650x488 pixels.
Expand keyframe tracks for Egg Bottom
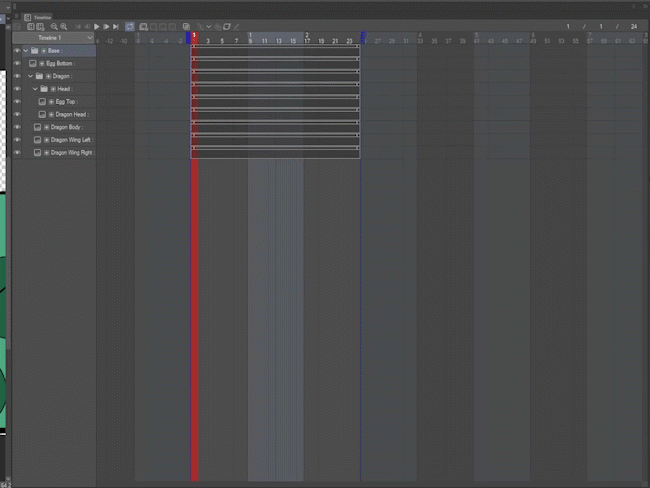pyautogui.click(x=42, y=63)
